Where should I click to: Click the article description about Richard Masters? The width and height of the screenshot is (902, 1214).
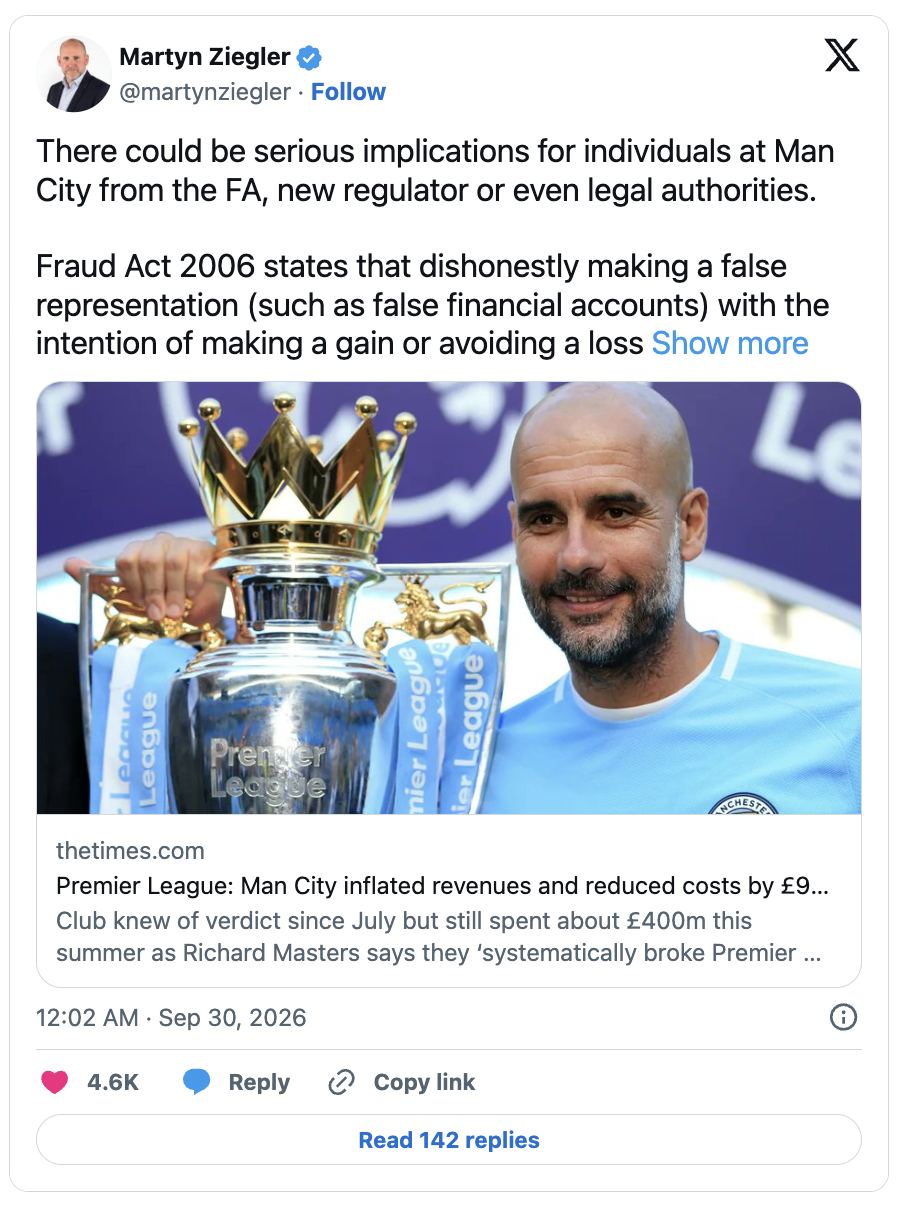pos(439,937)
